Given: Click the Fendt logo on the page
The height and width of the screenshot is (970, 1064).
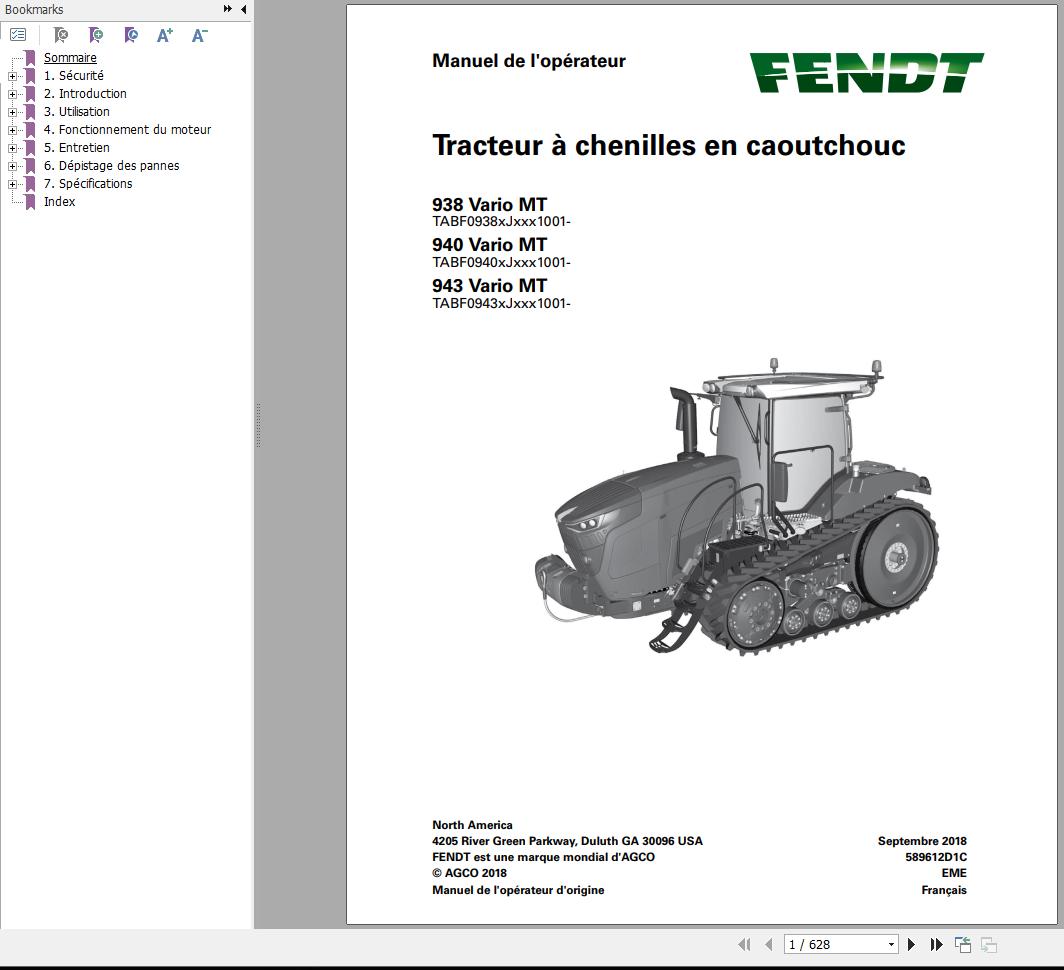Looking at the screenshot, I should (x=867, y=73).
